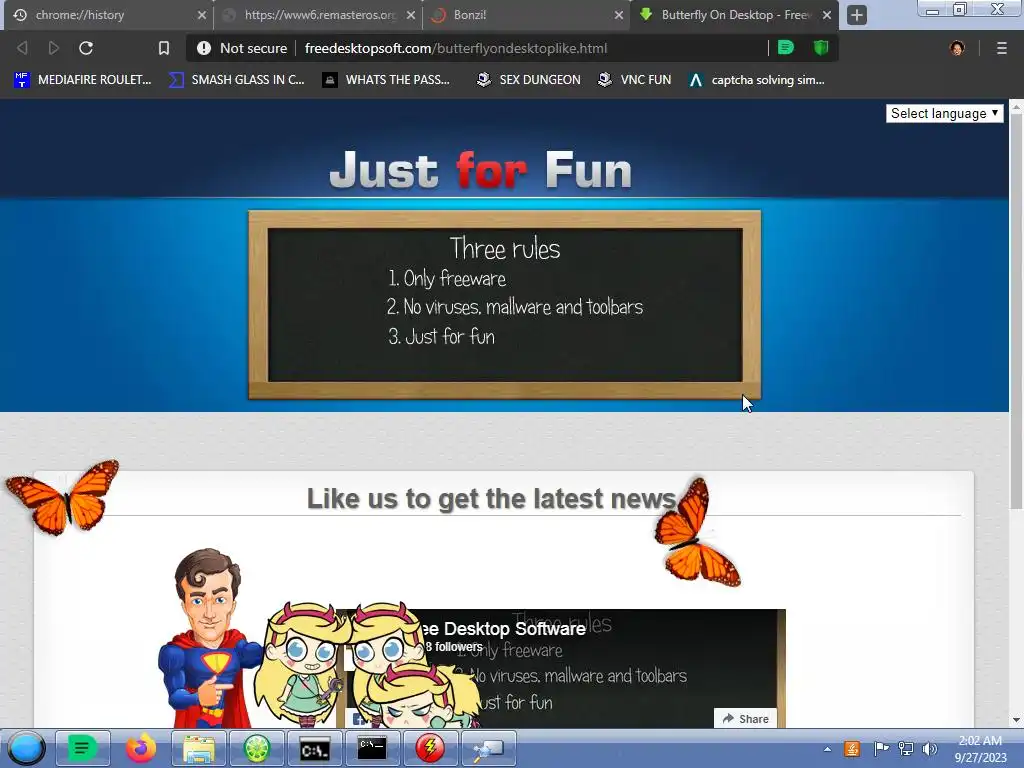Click the butterfly on the left page edge
Viewport: 1024px width, 768px height.
pyautogui.click(x=63, y=496)
